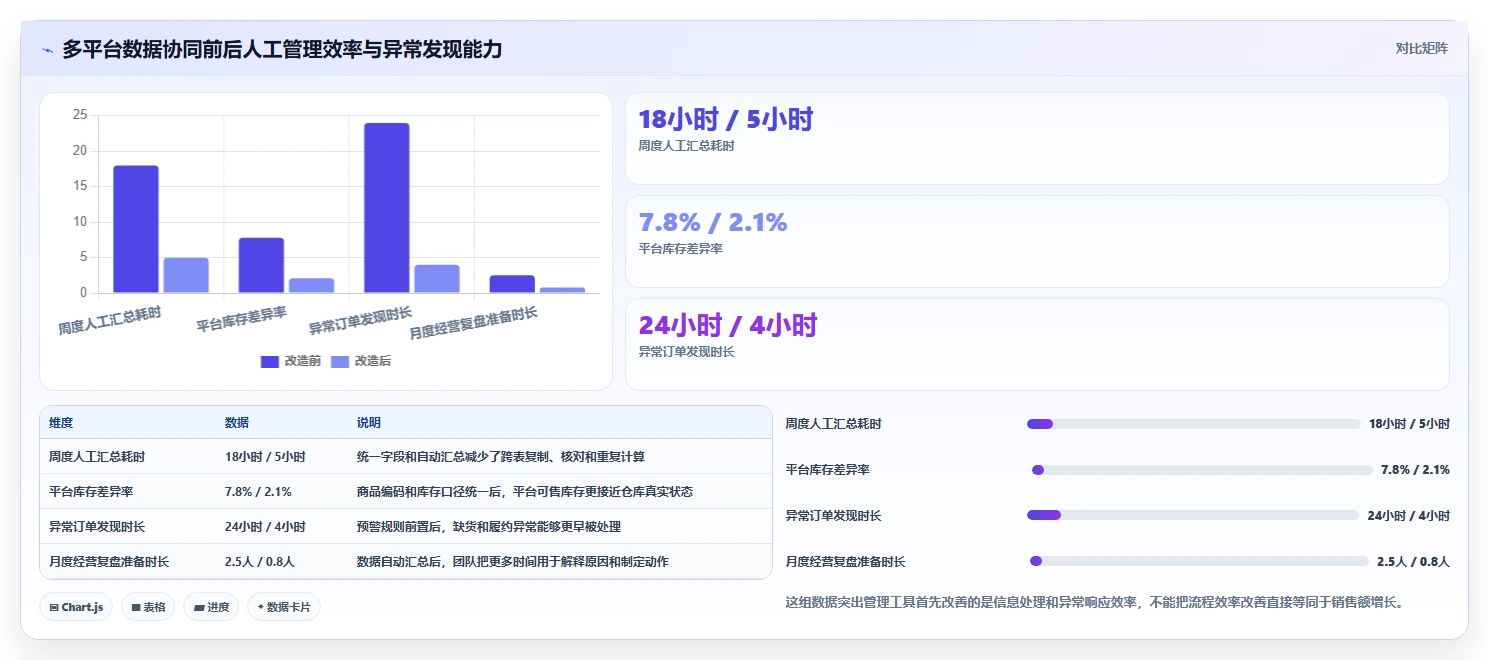Screen dimensions: 1489x660
Task: Click the 数据 column header
Action: click(237, 423)
